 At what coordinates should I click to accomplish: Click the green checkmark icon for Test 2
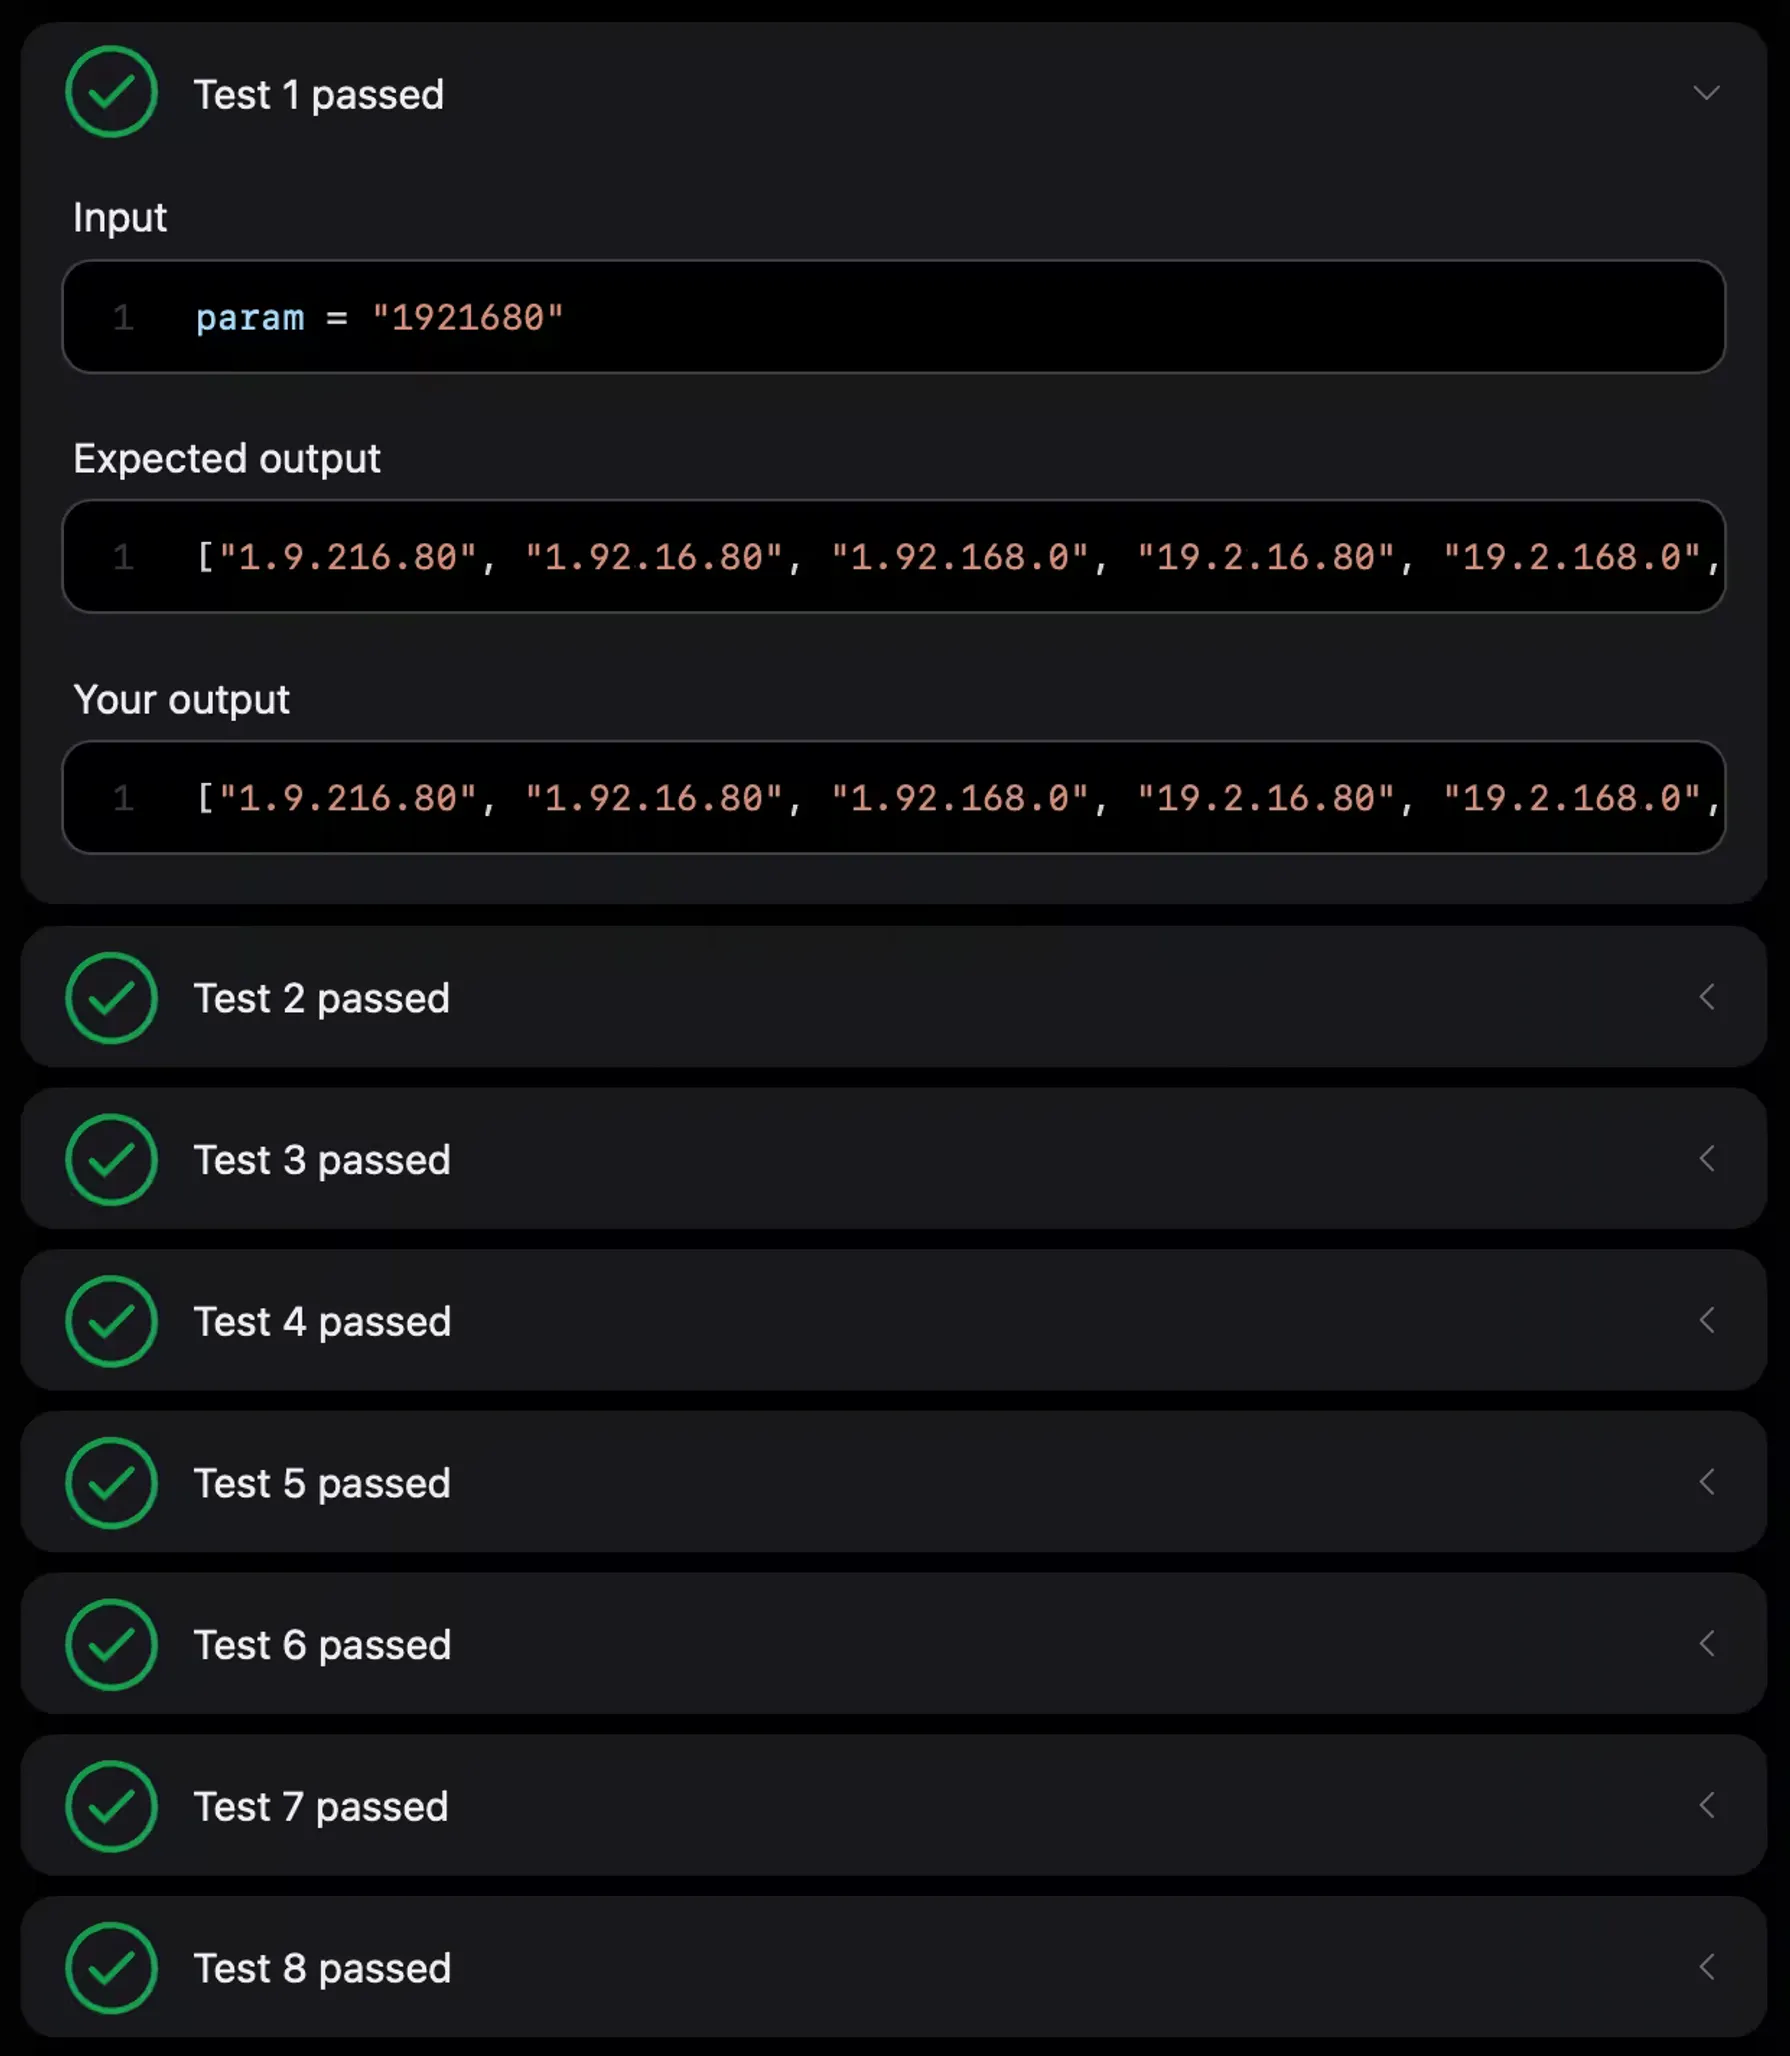(111, 997)
